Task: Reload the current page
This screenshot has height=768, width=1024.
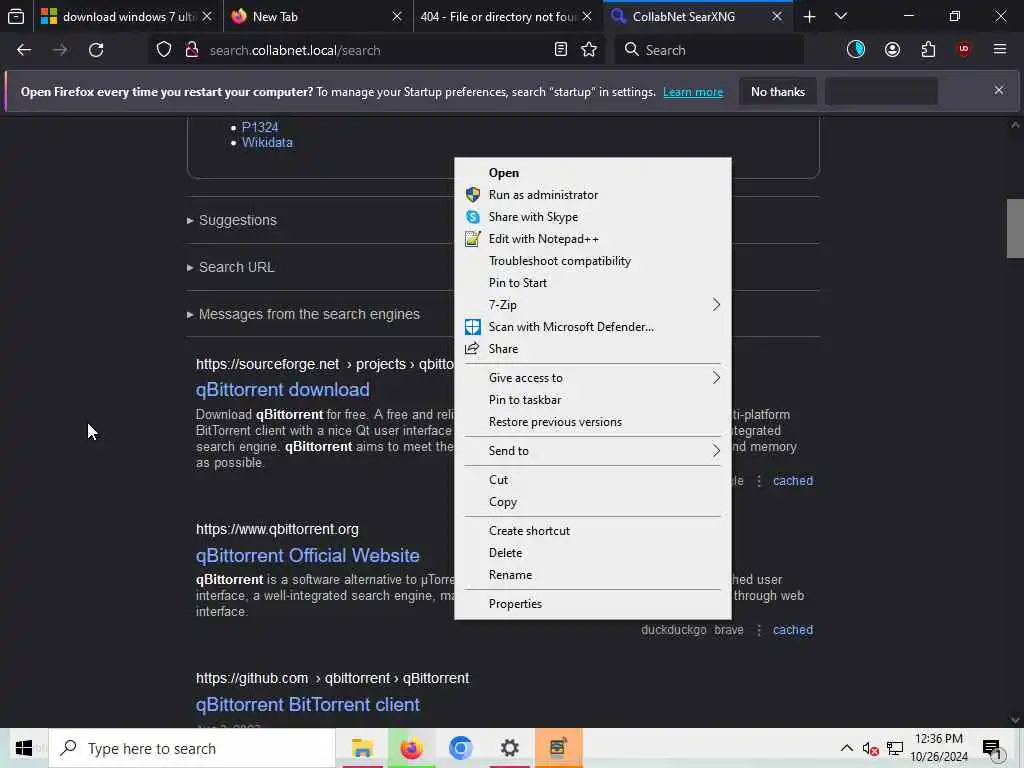Action: tap(96, 50)
